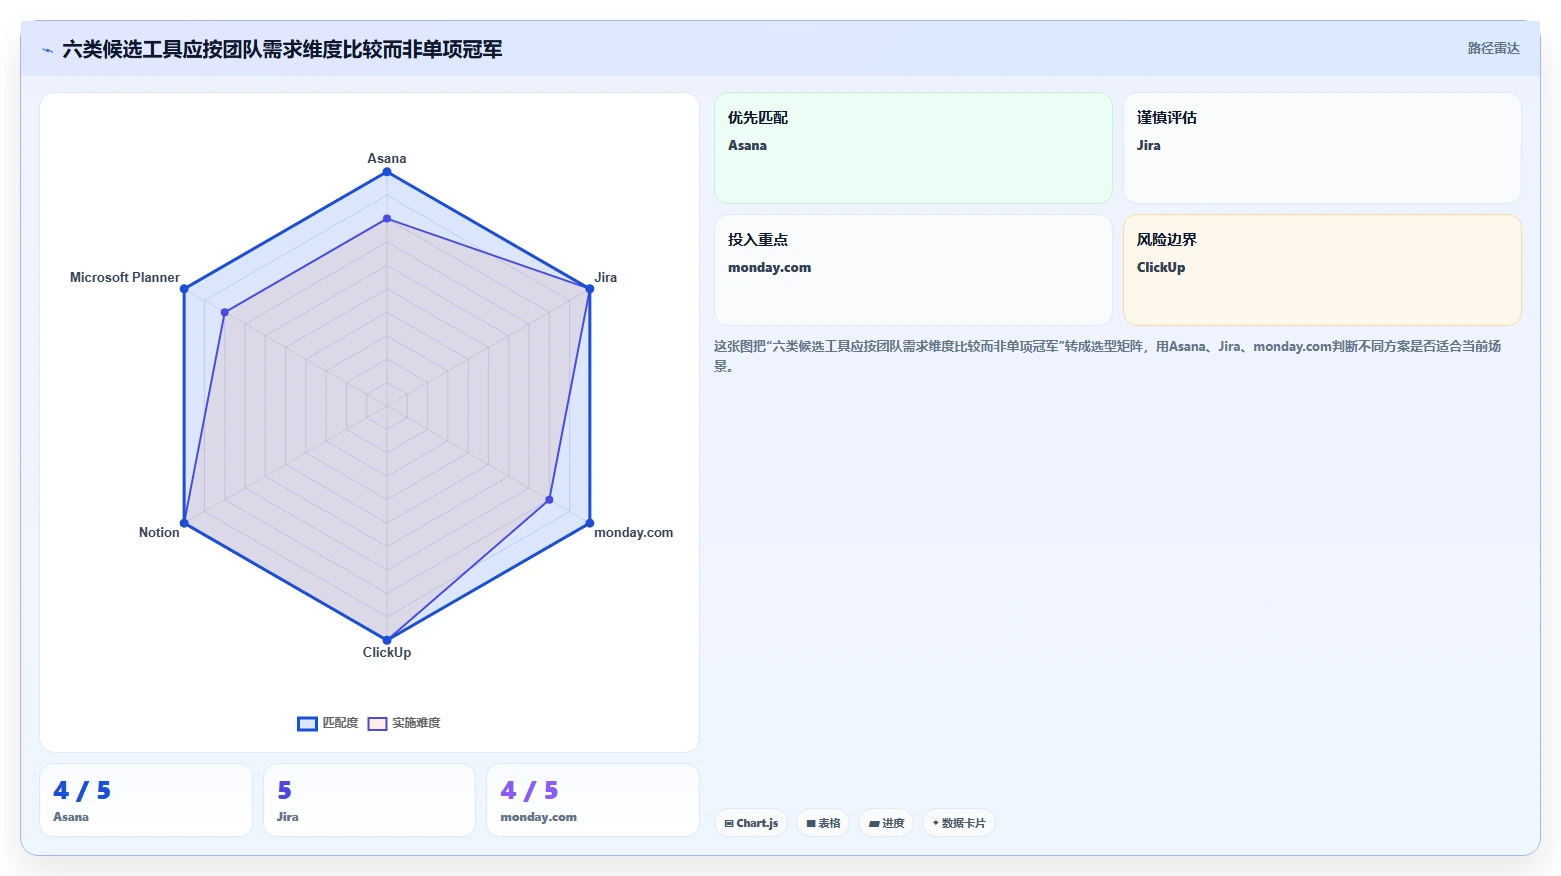Click the data point at the Jira vertex
1561x876 pixels.
[x=590, y=289]
